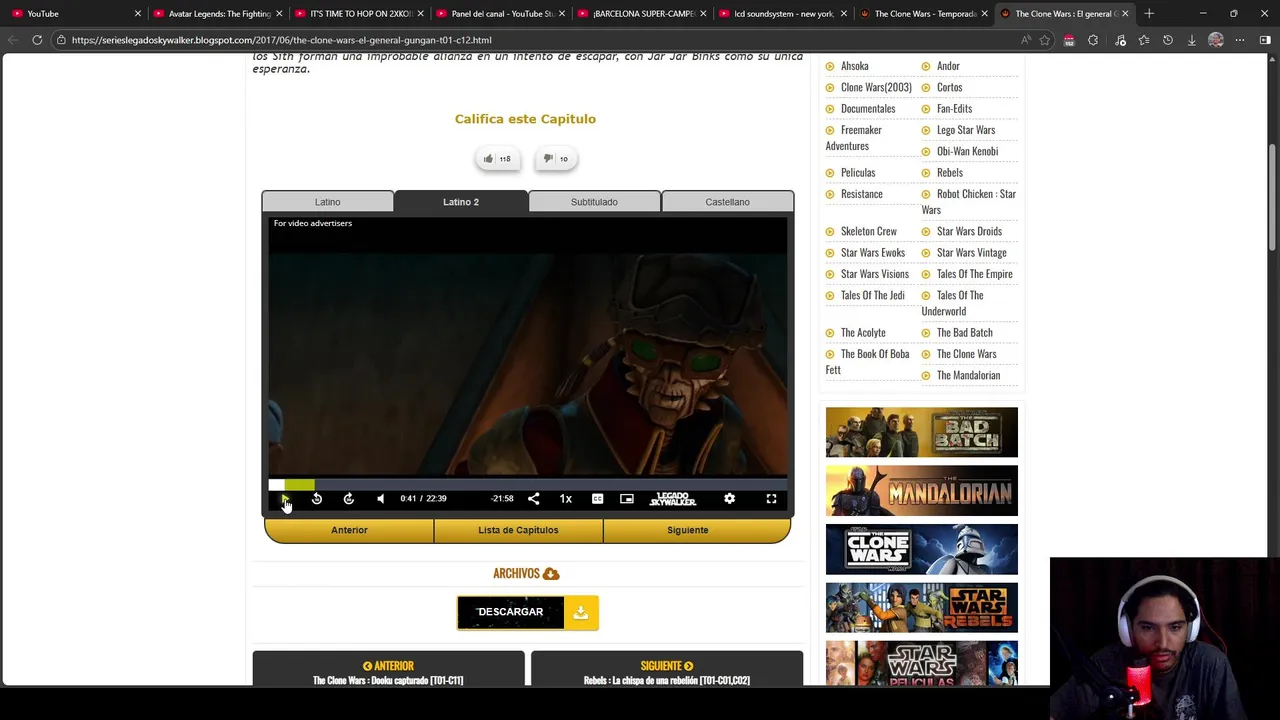The width and height of the screenshot is (1280, 720).
Task: Open the browser three-dots menu
Action: click(x=1240, y=40)
